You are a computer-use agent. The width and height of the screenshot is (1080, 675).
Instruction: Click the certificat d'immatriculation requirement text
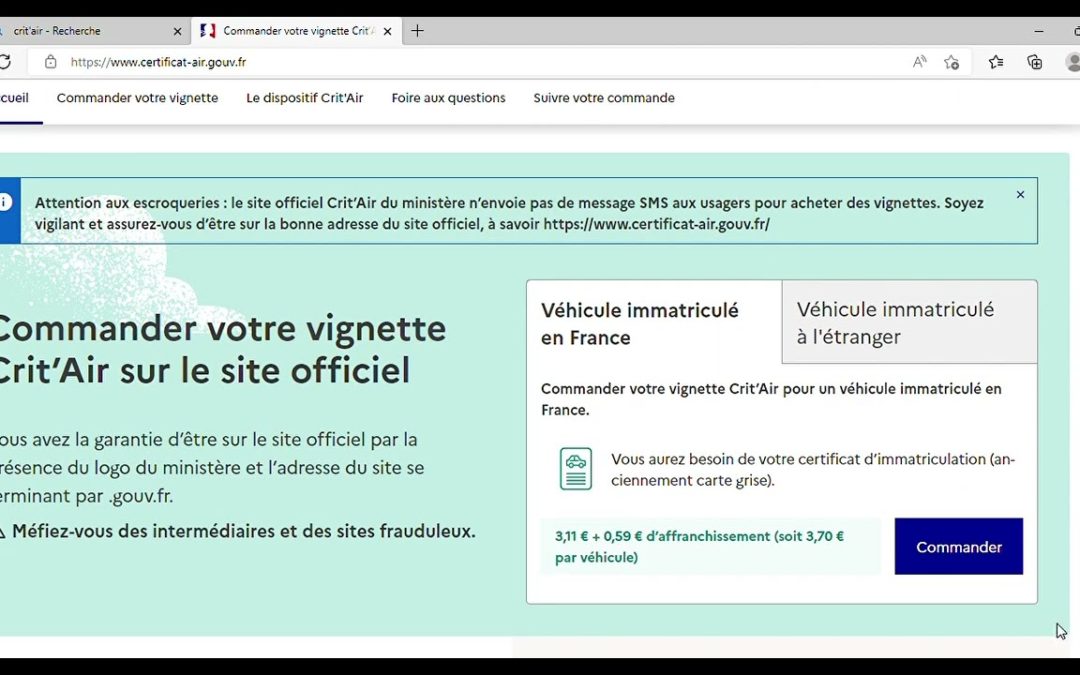click(x=813, y=469)
